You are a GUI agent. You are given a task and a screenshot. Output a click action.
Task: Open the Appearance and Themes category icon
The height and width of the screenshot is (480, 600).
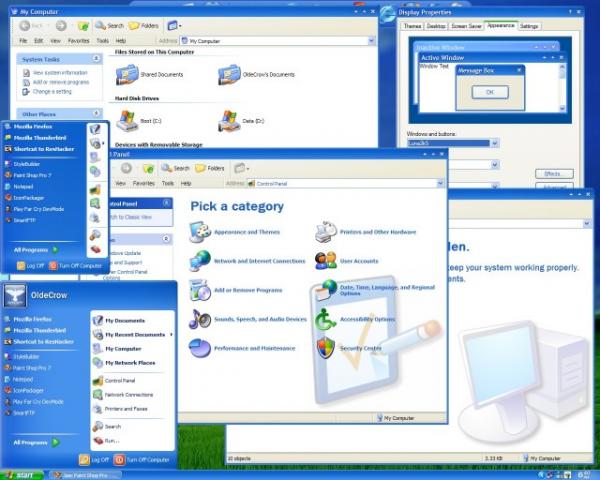(x=200, y=232)
